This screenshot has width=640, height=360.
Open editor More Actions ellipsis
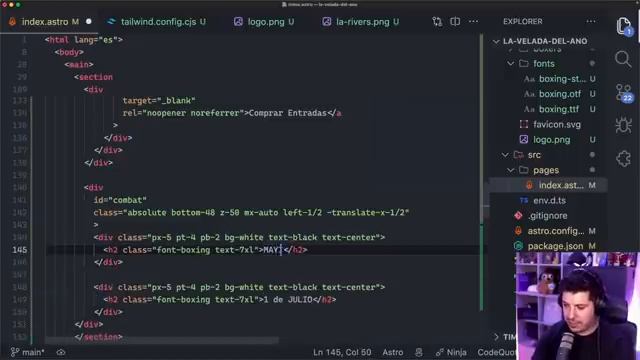coord(473,22)
